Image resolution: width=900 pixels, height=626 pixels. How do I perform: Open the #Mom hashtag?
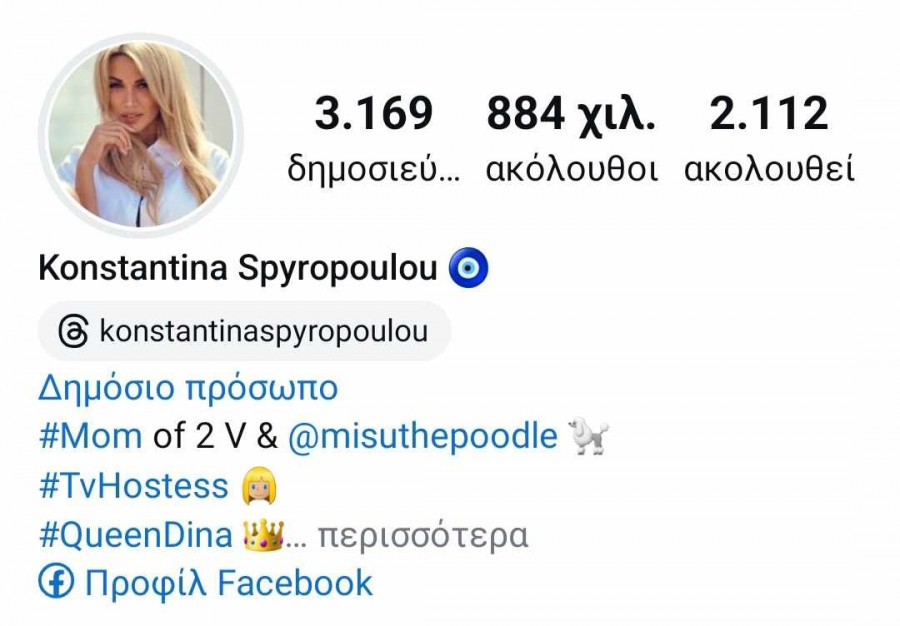pyautogui.click(x=91, y=436)
